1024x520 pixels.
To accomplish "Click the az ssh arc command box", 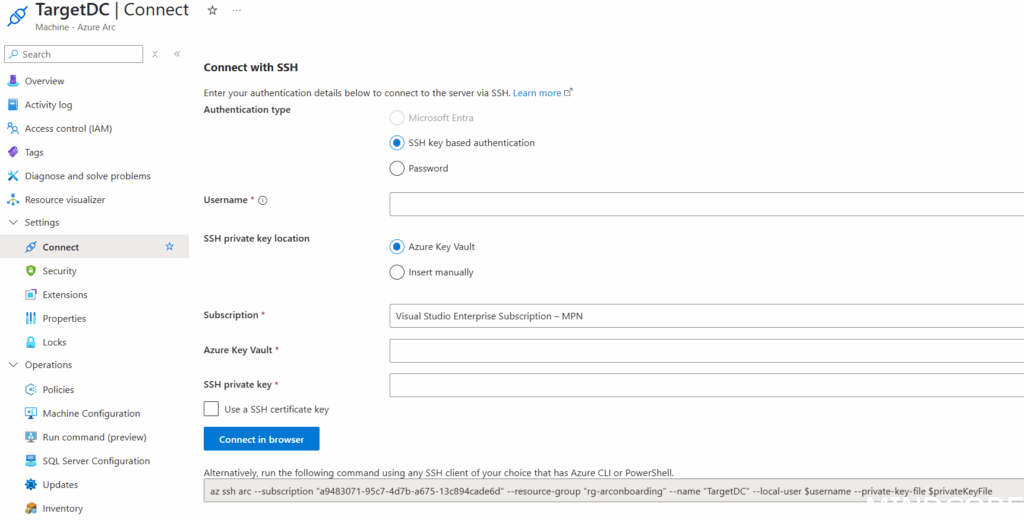I will [x=614, y=491].
